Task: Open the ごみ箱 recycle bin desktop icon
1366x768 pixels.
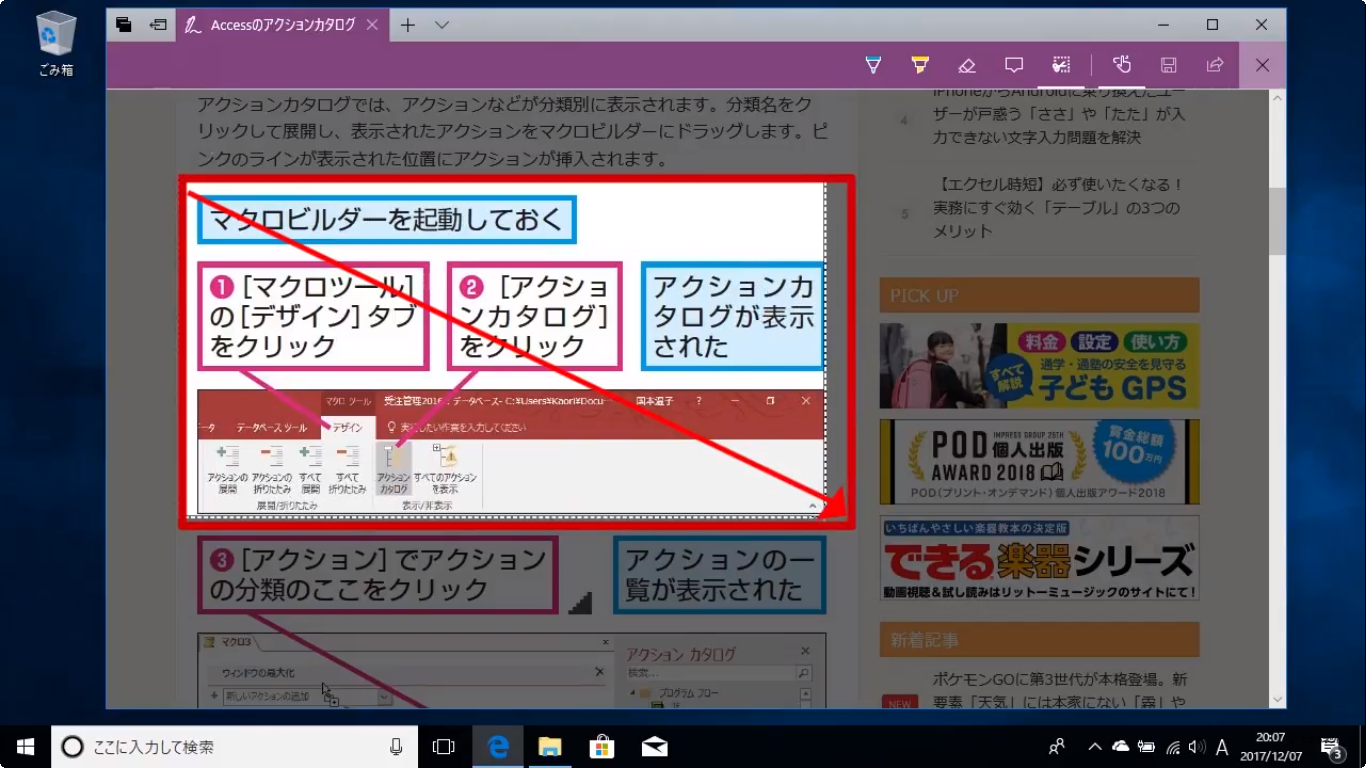Action: tap(56, 44)
